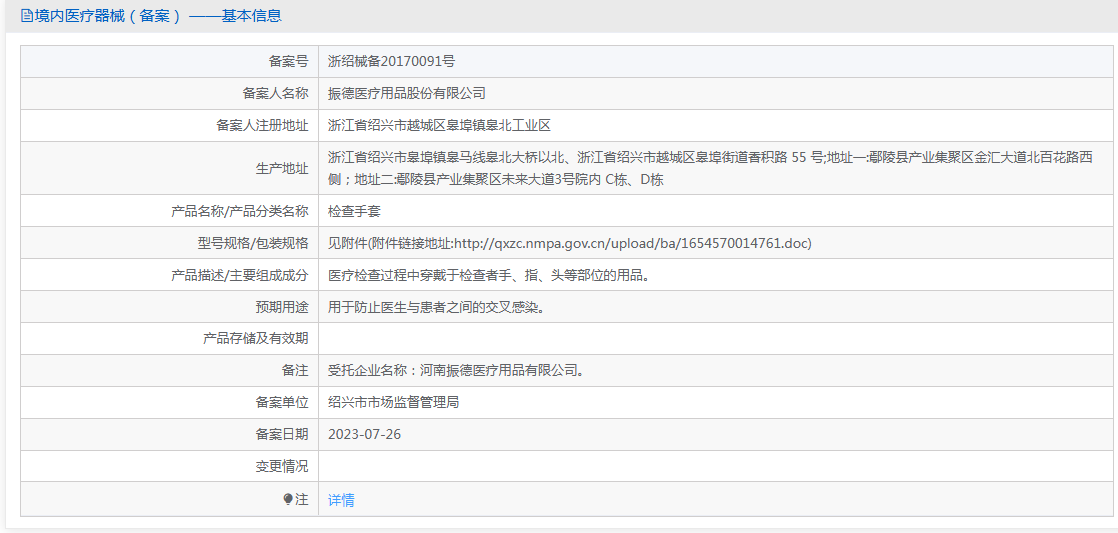Screen dimensions: 1118x533
Task: Click the 变更情况 label
Action: (282, 467)
